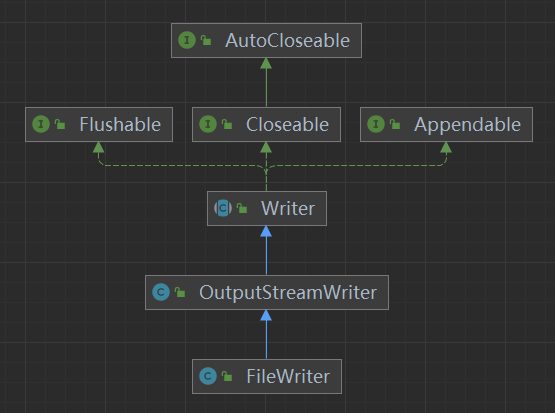Image resolution: width=555 pixels, height=413 pixels.
Task: Click the Writer abstract class icon
Action: tap(223, 208)
